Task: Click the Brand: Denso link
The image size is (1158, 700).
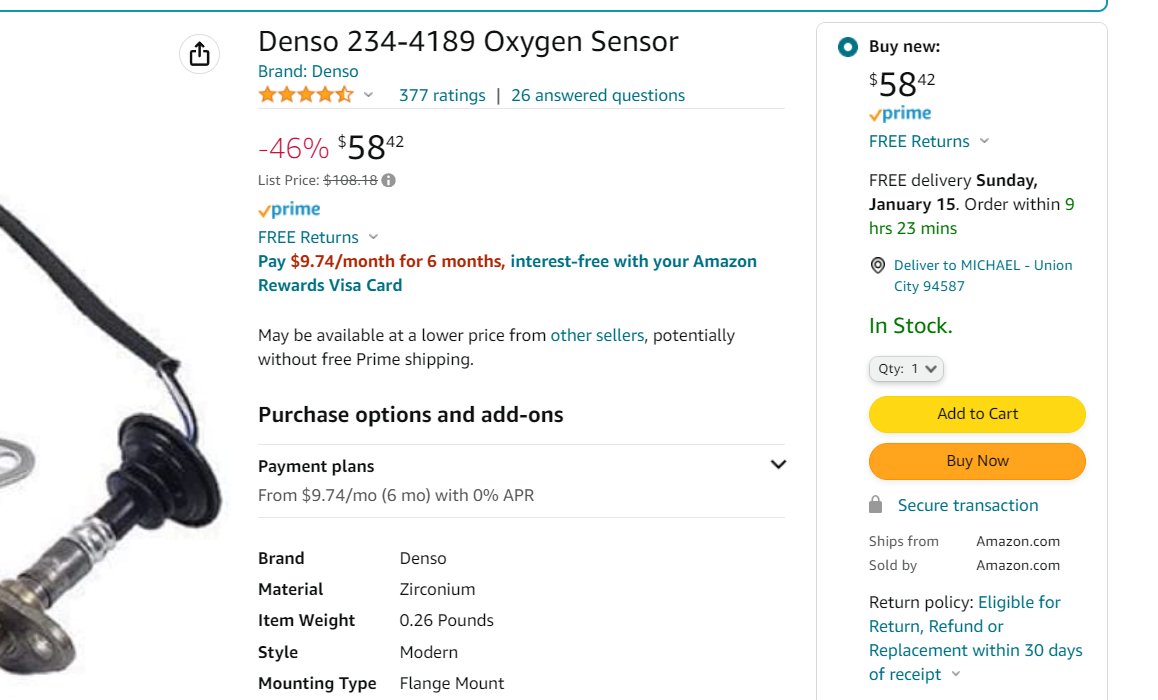Action: (308, 72)
